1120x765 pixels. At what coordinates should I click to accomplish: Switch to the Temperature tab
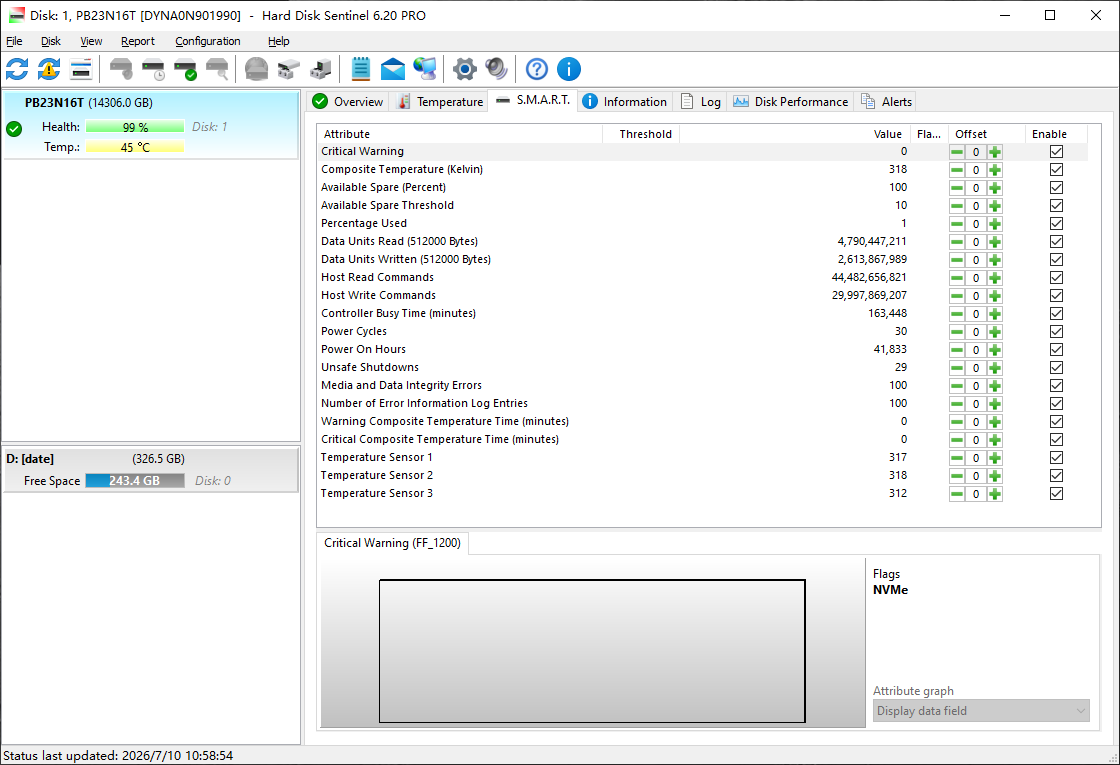click(x=440, y=101)
